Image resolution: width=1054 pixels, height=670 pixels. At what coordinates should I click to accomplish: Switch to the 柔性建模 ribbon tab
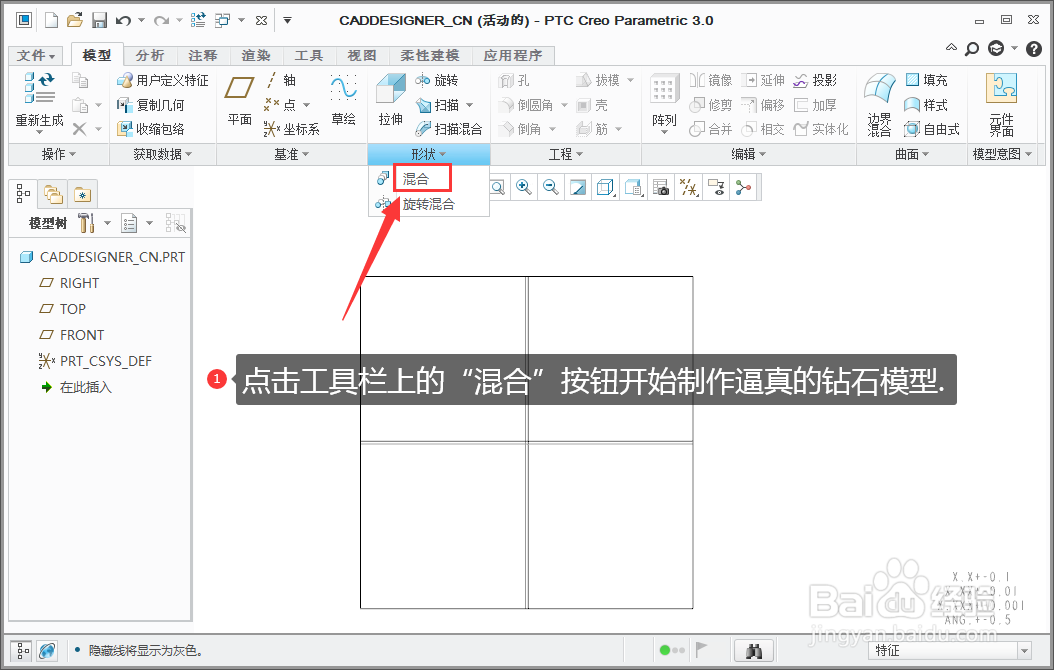click(x=430, y=55)
